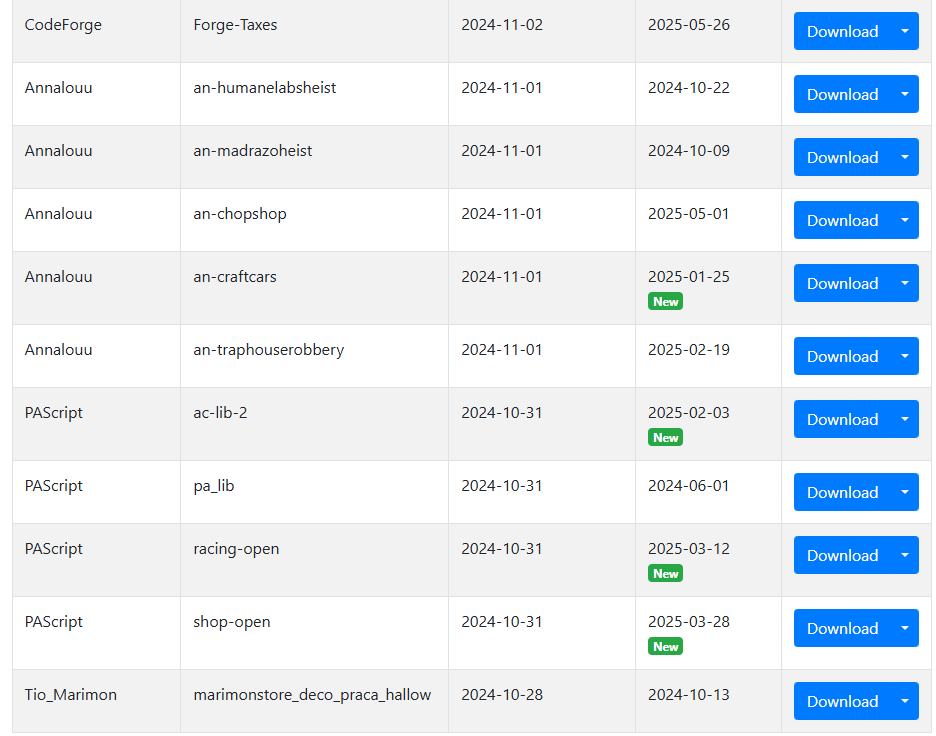Download pa_lib resource
The height and width of the screenshot is (736, 936).
(842, 492)
